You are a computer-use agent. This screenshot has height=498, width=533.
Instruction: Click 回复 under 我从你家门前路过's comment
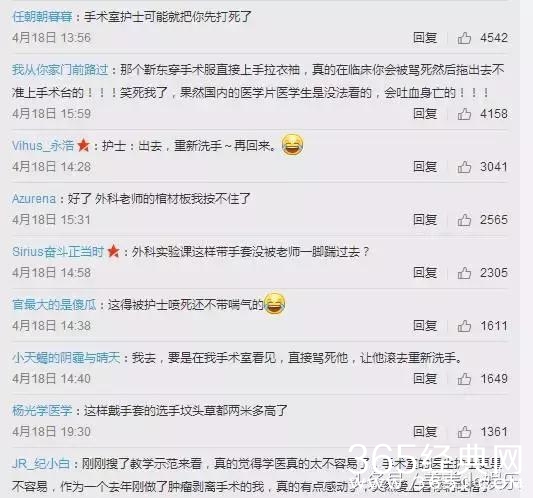click(x=425, y=114)
